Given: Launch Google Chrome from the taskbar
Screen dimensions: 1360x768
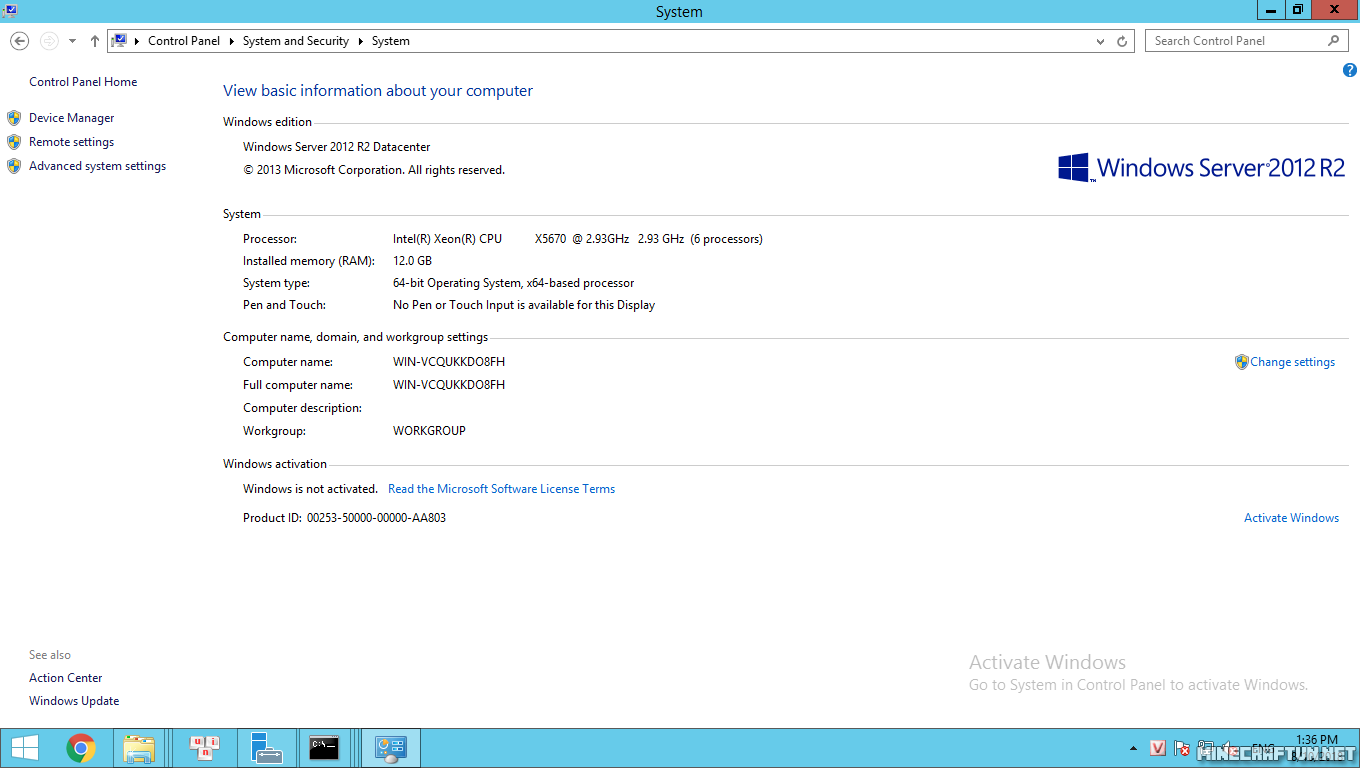Looking at the screenshot, I should pos(81,748).
